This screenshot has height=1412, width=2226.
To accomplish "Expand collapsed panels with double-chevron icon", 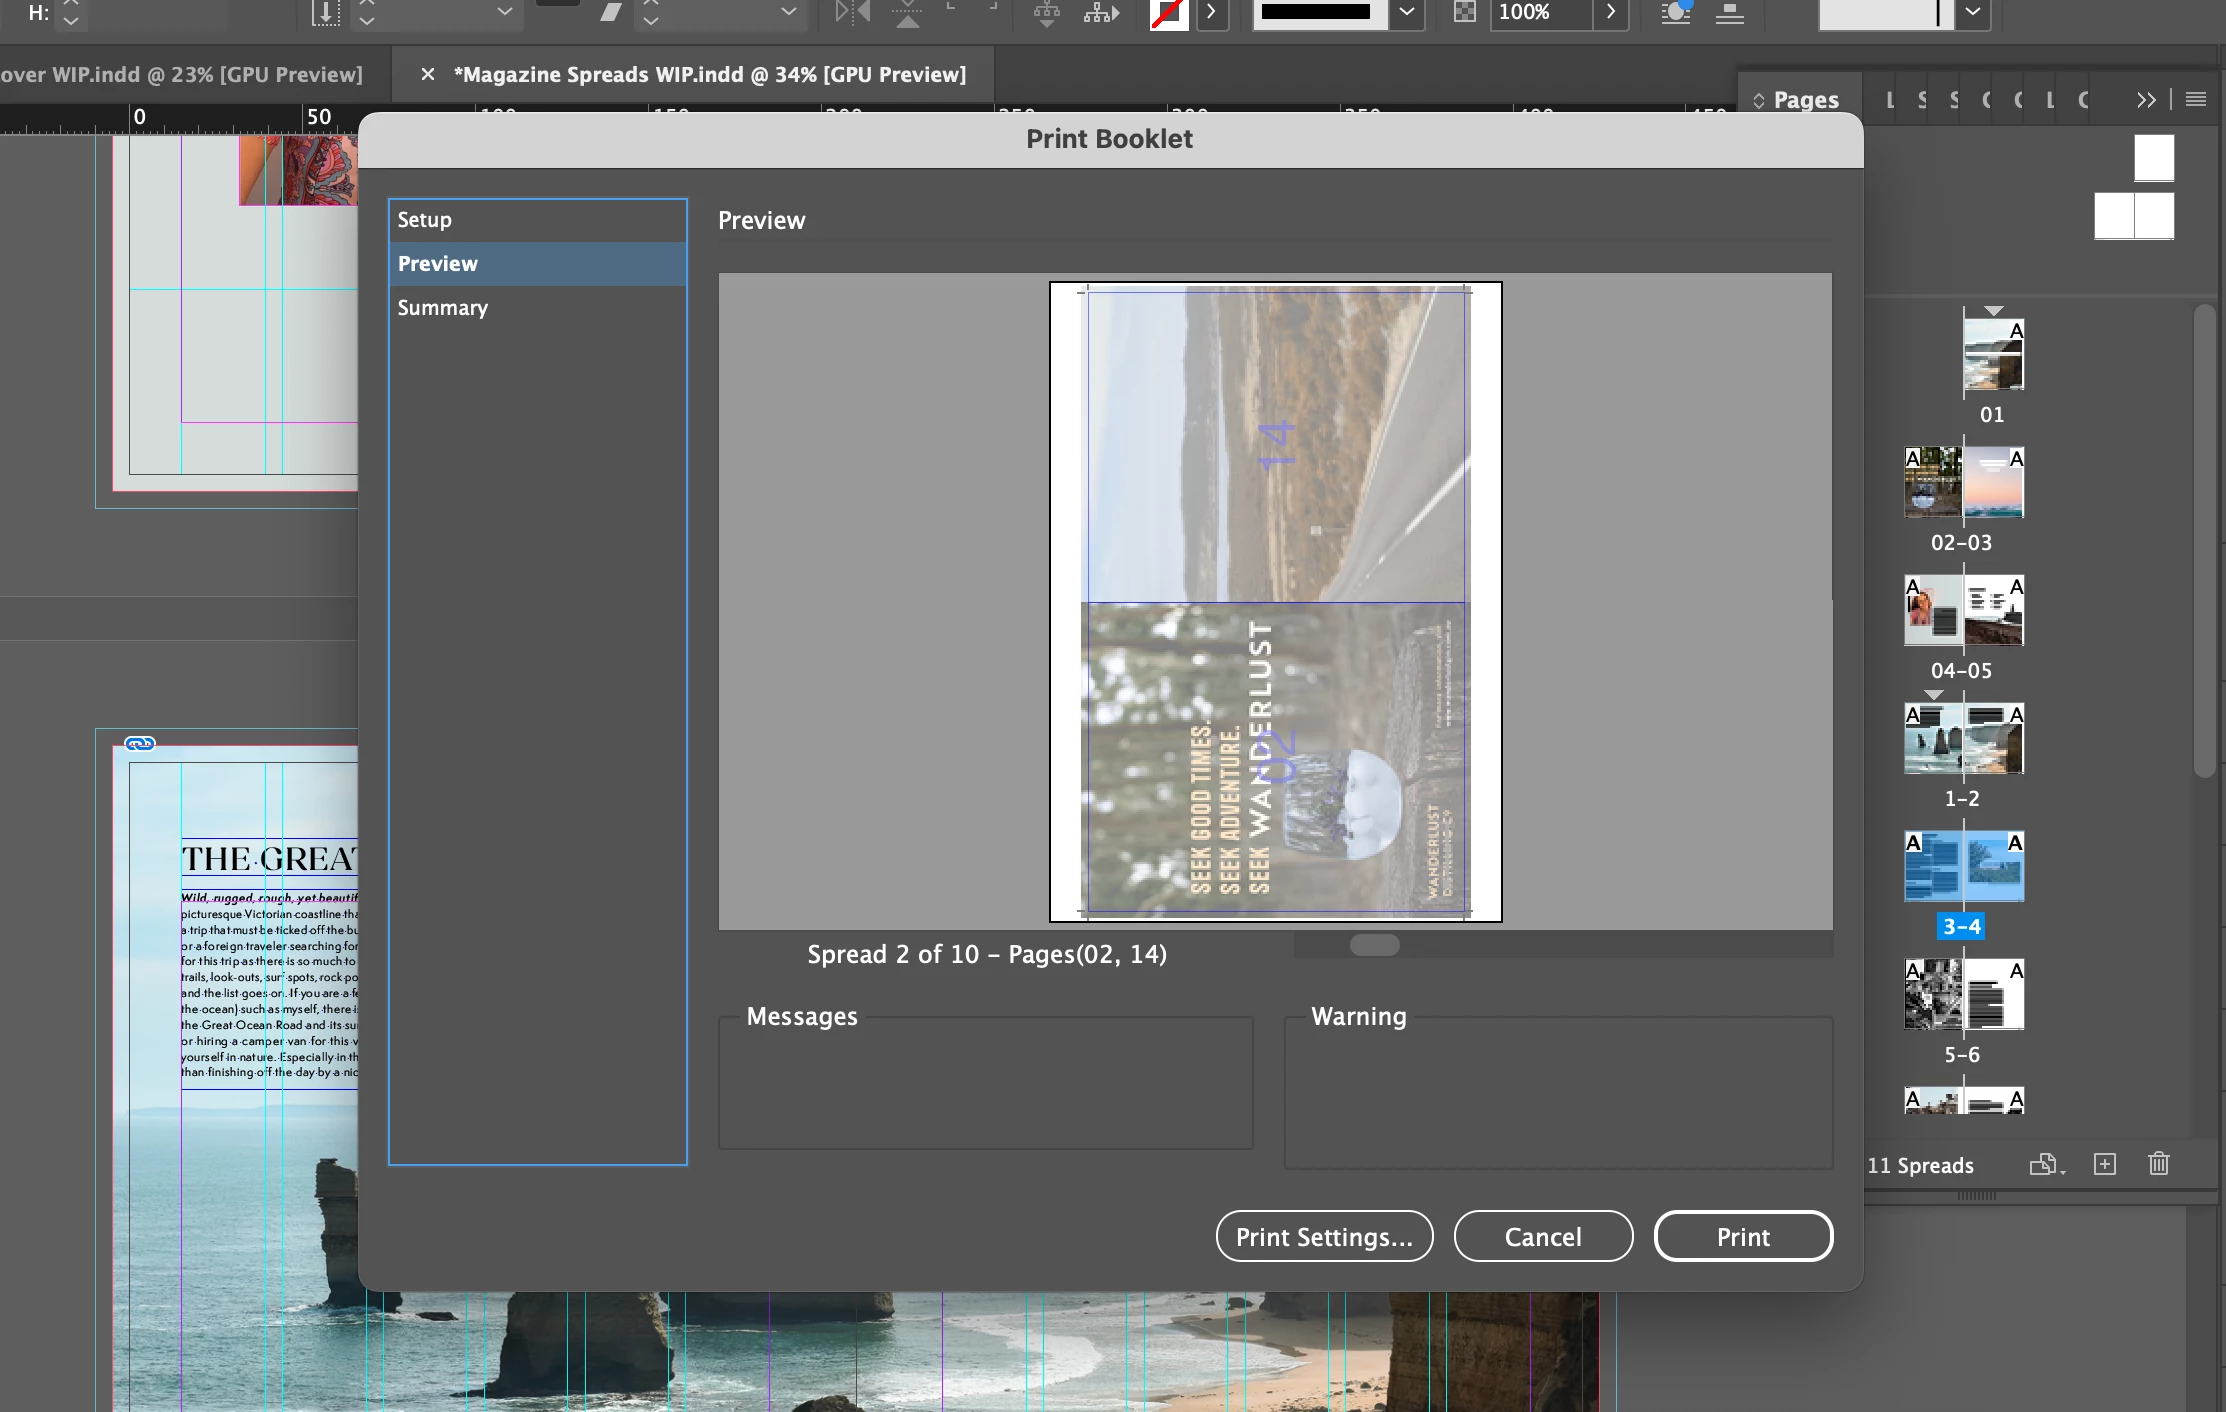I will [2145, 99].
